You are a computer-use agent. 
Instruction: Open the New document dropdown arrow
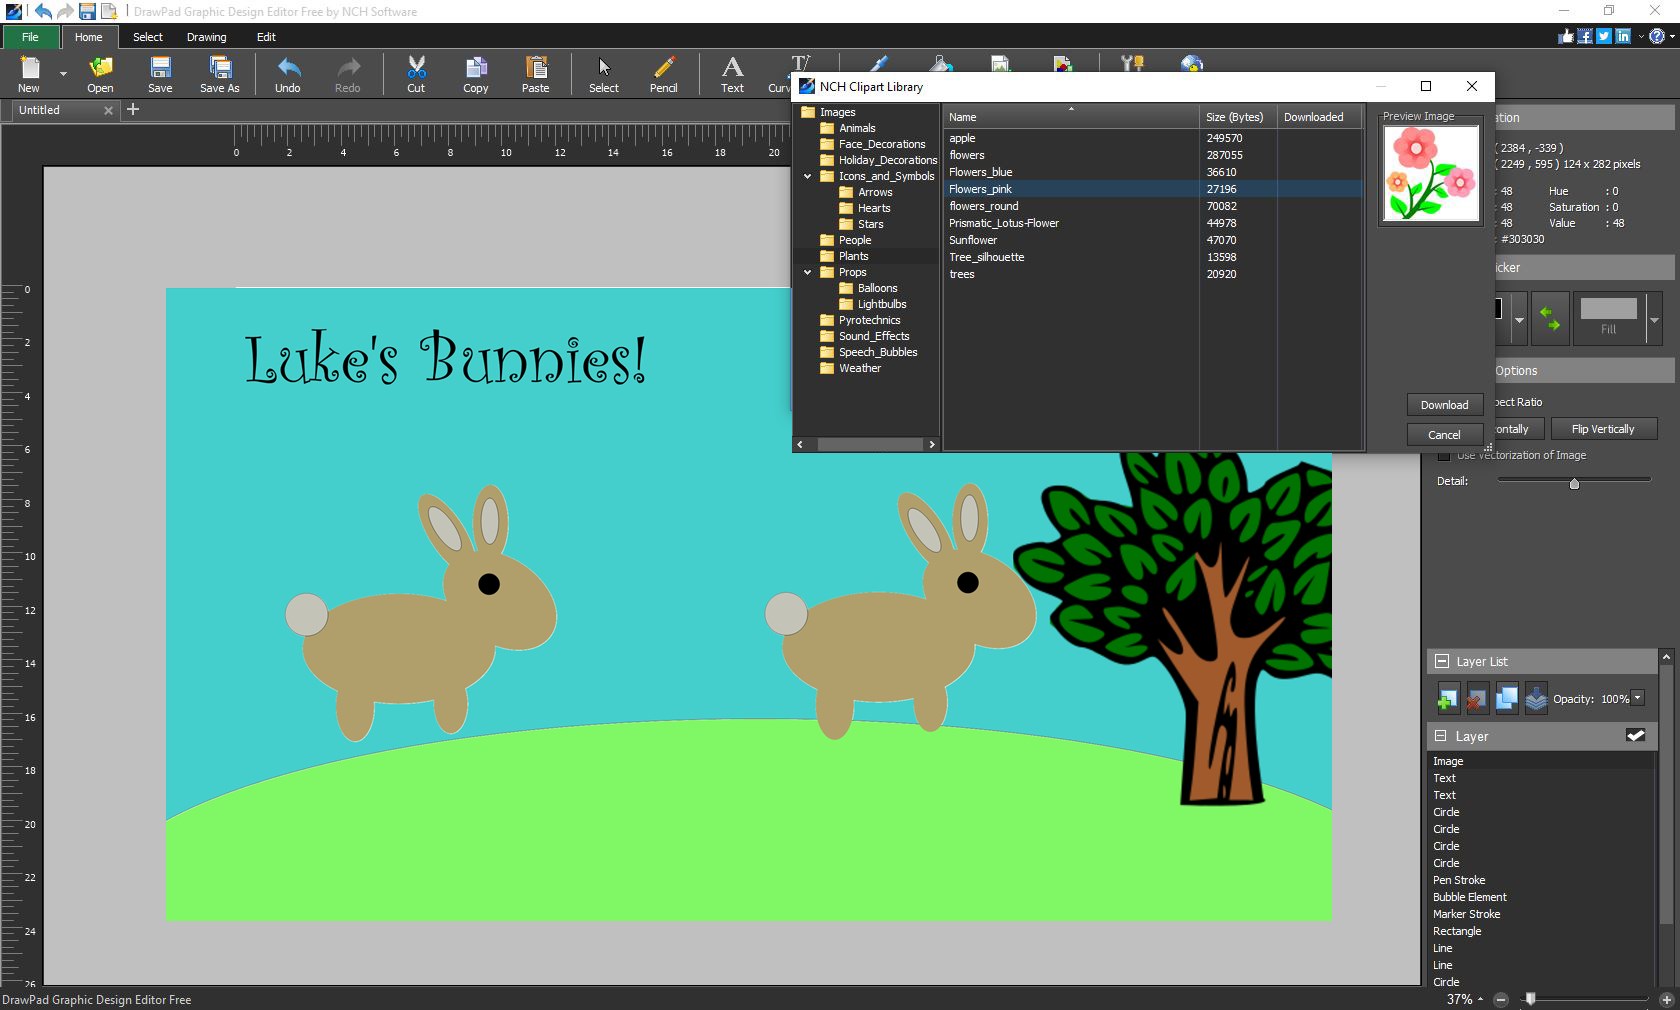[62, 74]
